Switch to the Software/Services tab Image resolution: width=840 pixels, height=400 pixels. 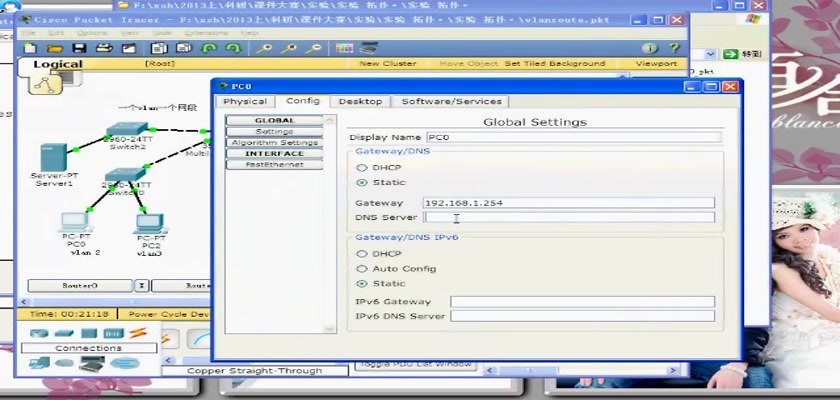[x=451, y=101]
